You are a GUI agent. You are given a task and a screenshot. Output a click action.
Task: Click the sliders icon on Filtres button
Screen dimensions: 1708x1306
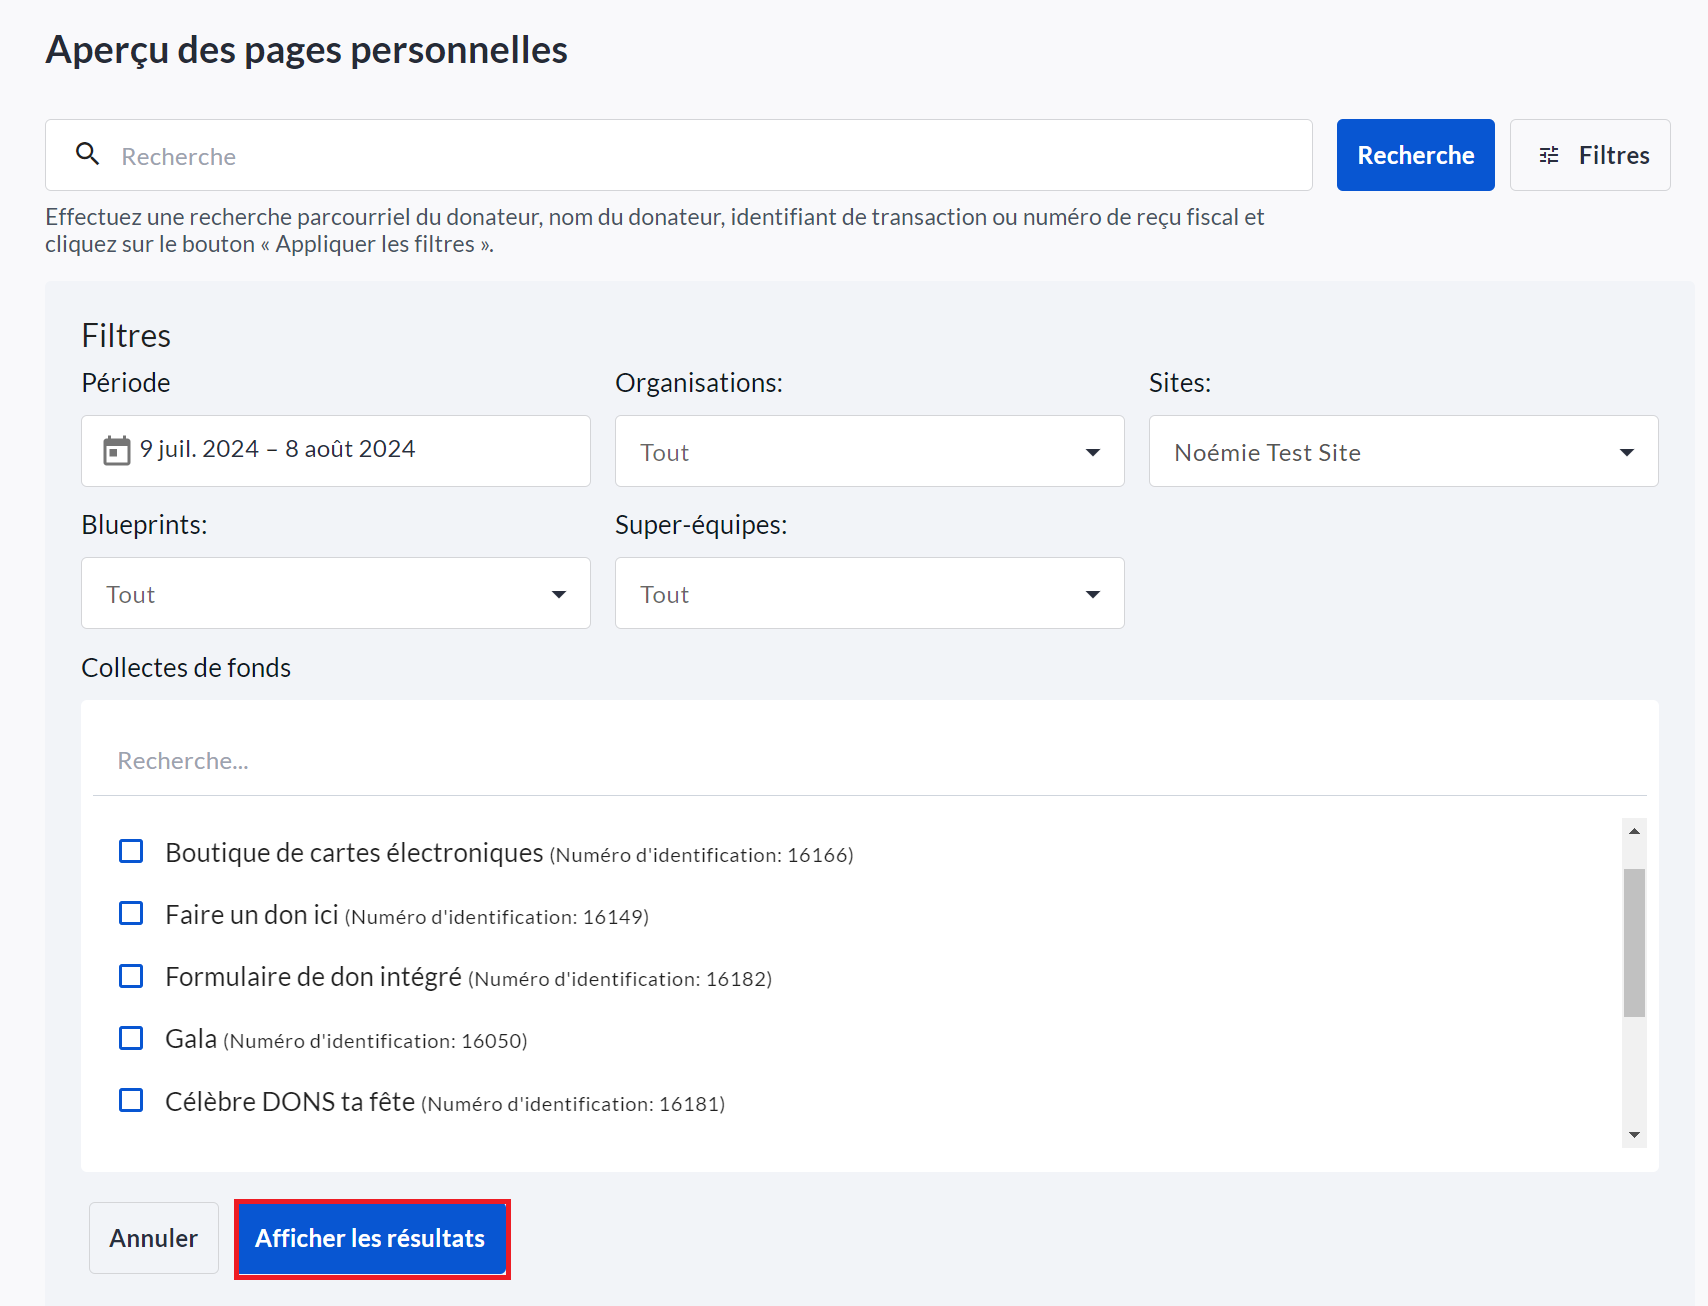[x=1549, y=155]
